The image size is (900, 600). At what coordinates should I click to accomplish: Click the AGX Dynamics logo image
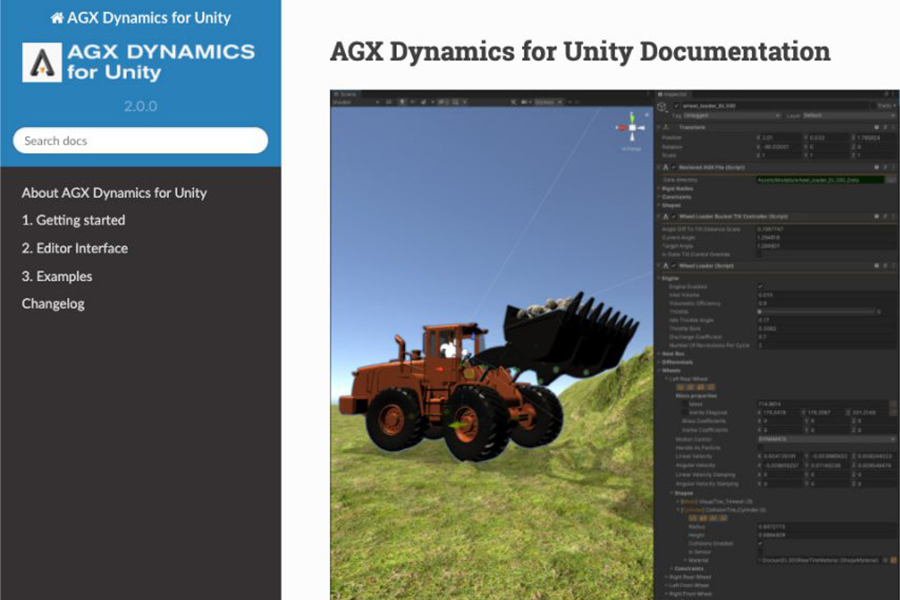pyautogui.click(x=138, y=62)
